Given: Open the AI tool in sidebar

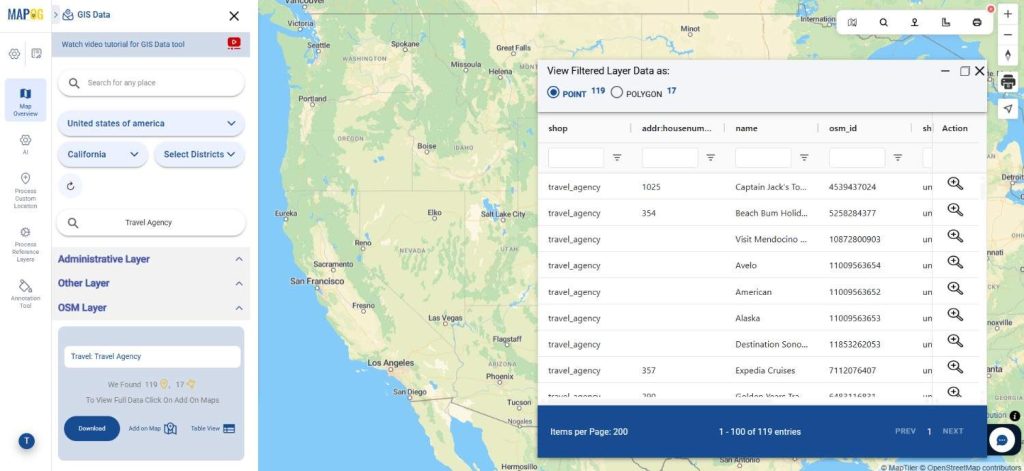Looking at the screenshot, I should click(x=25, y=144).
